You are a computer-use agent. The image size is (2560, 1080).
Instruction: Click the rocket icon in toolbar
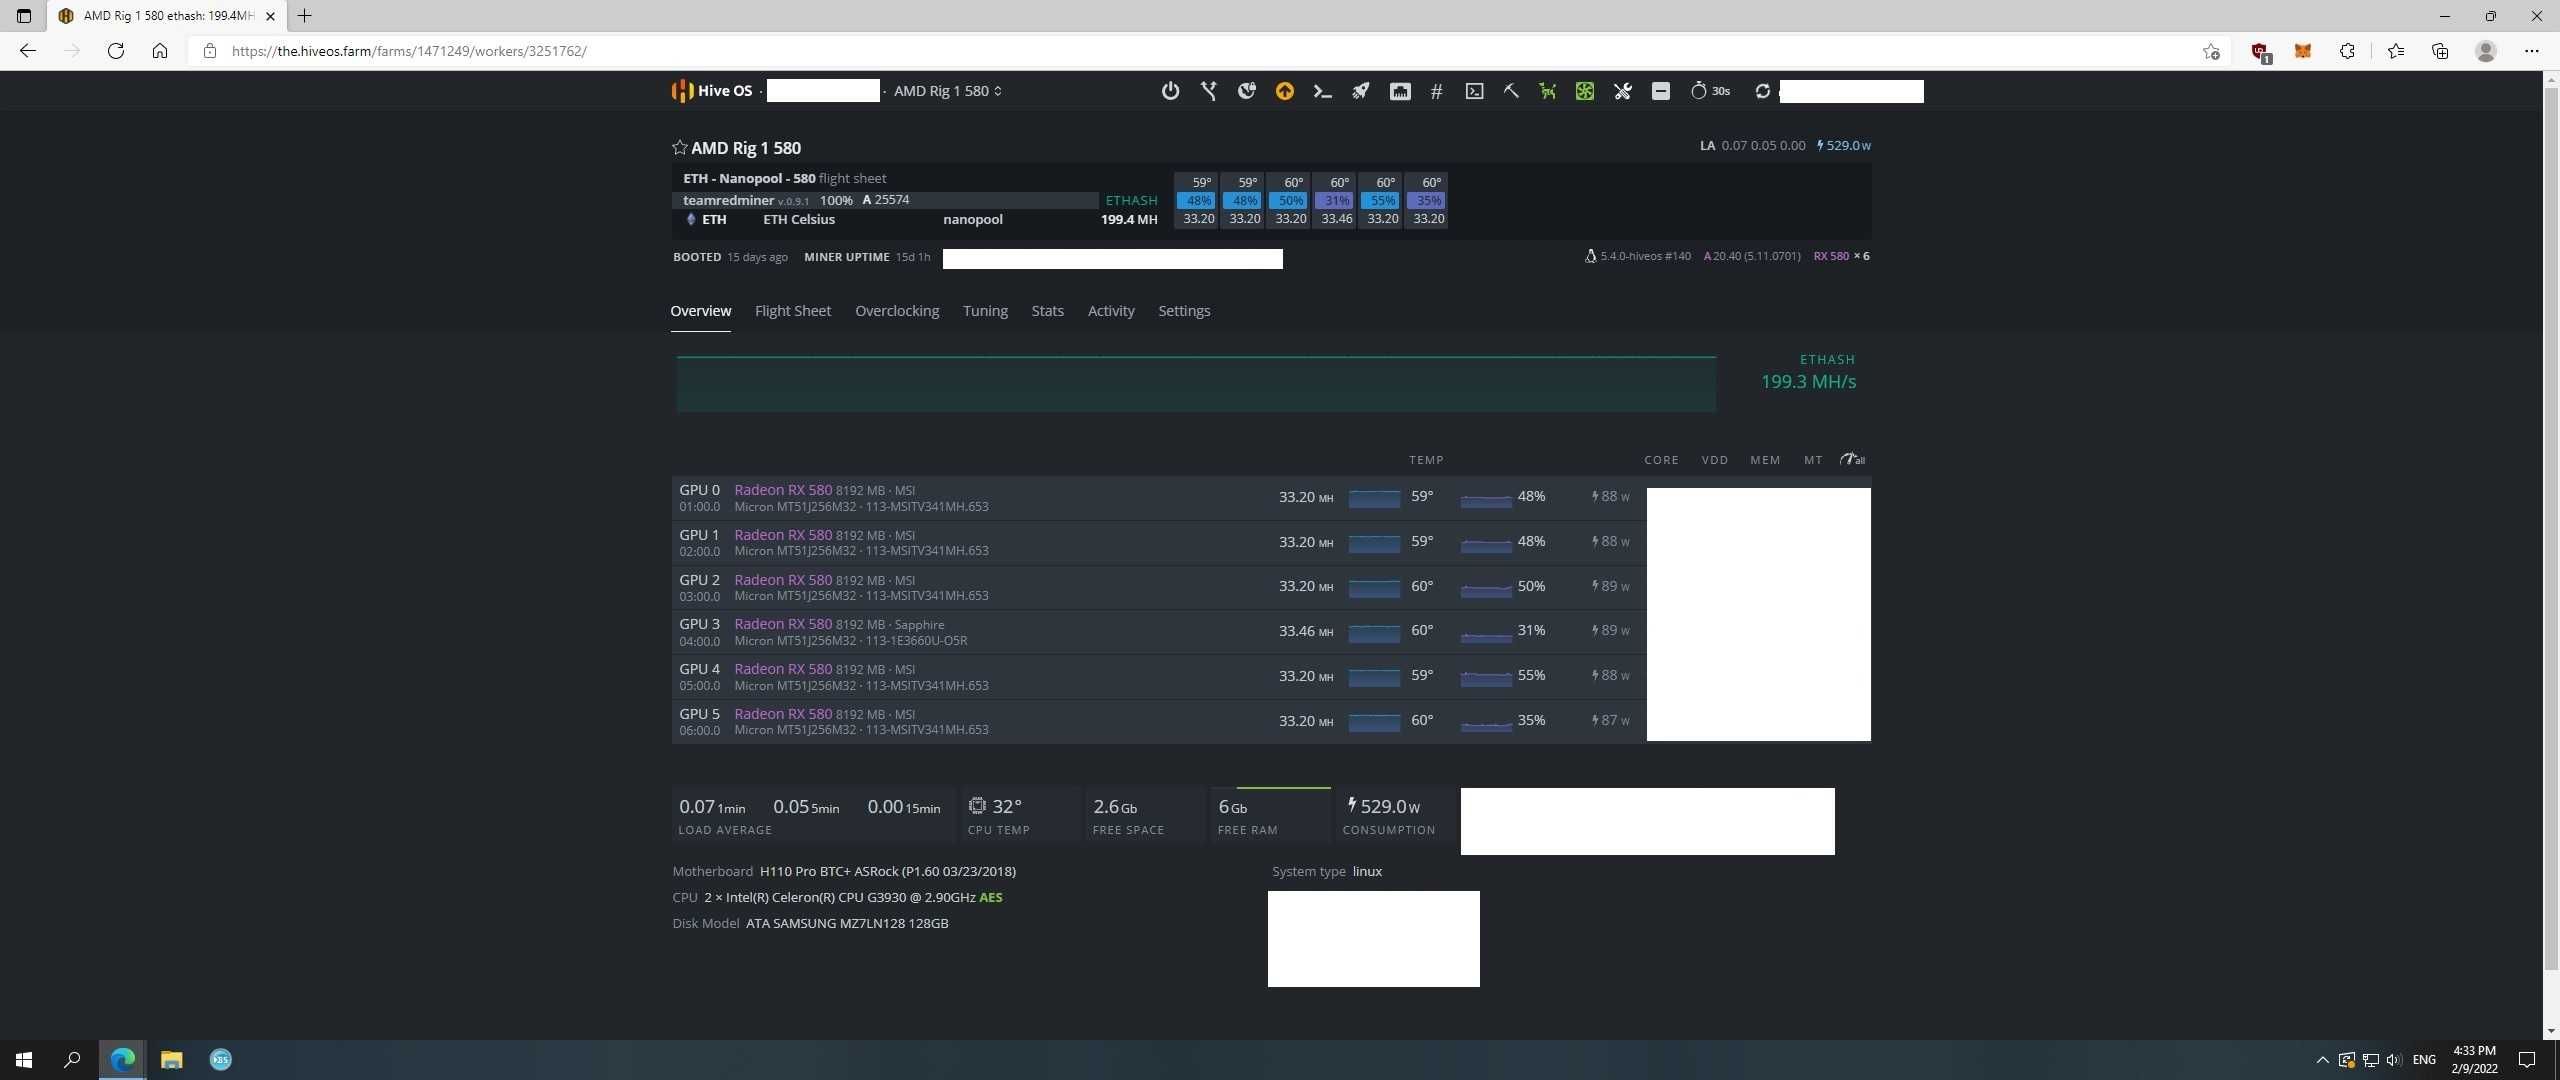1360,91
